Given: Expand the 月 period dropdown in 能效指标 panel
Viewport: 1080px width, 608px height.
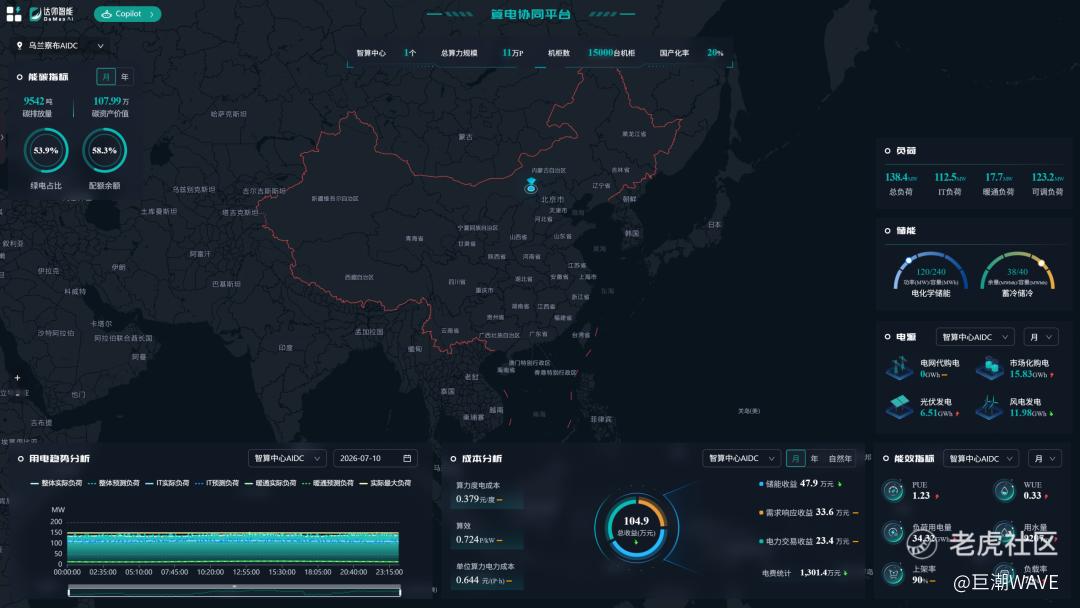Looking at the screenshot, I should (x=1043, y=459).
